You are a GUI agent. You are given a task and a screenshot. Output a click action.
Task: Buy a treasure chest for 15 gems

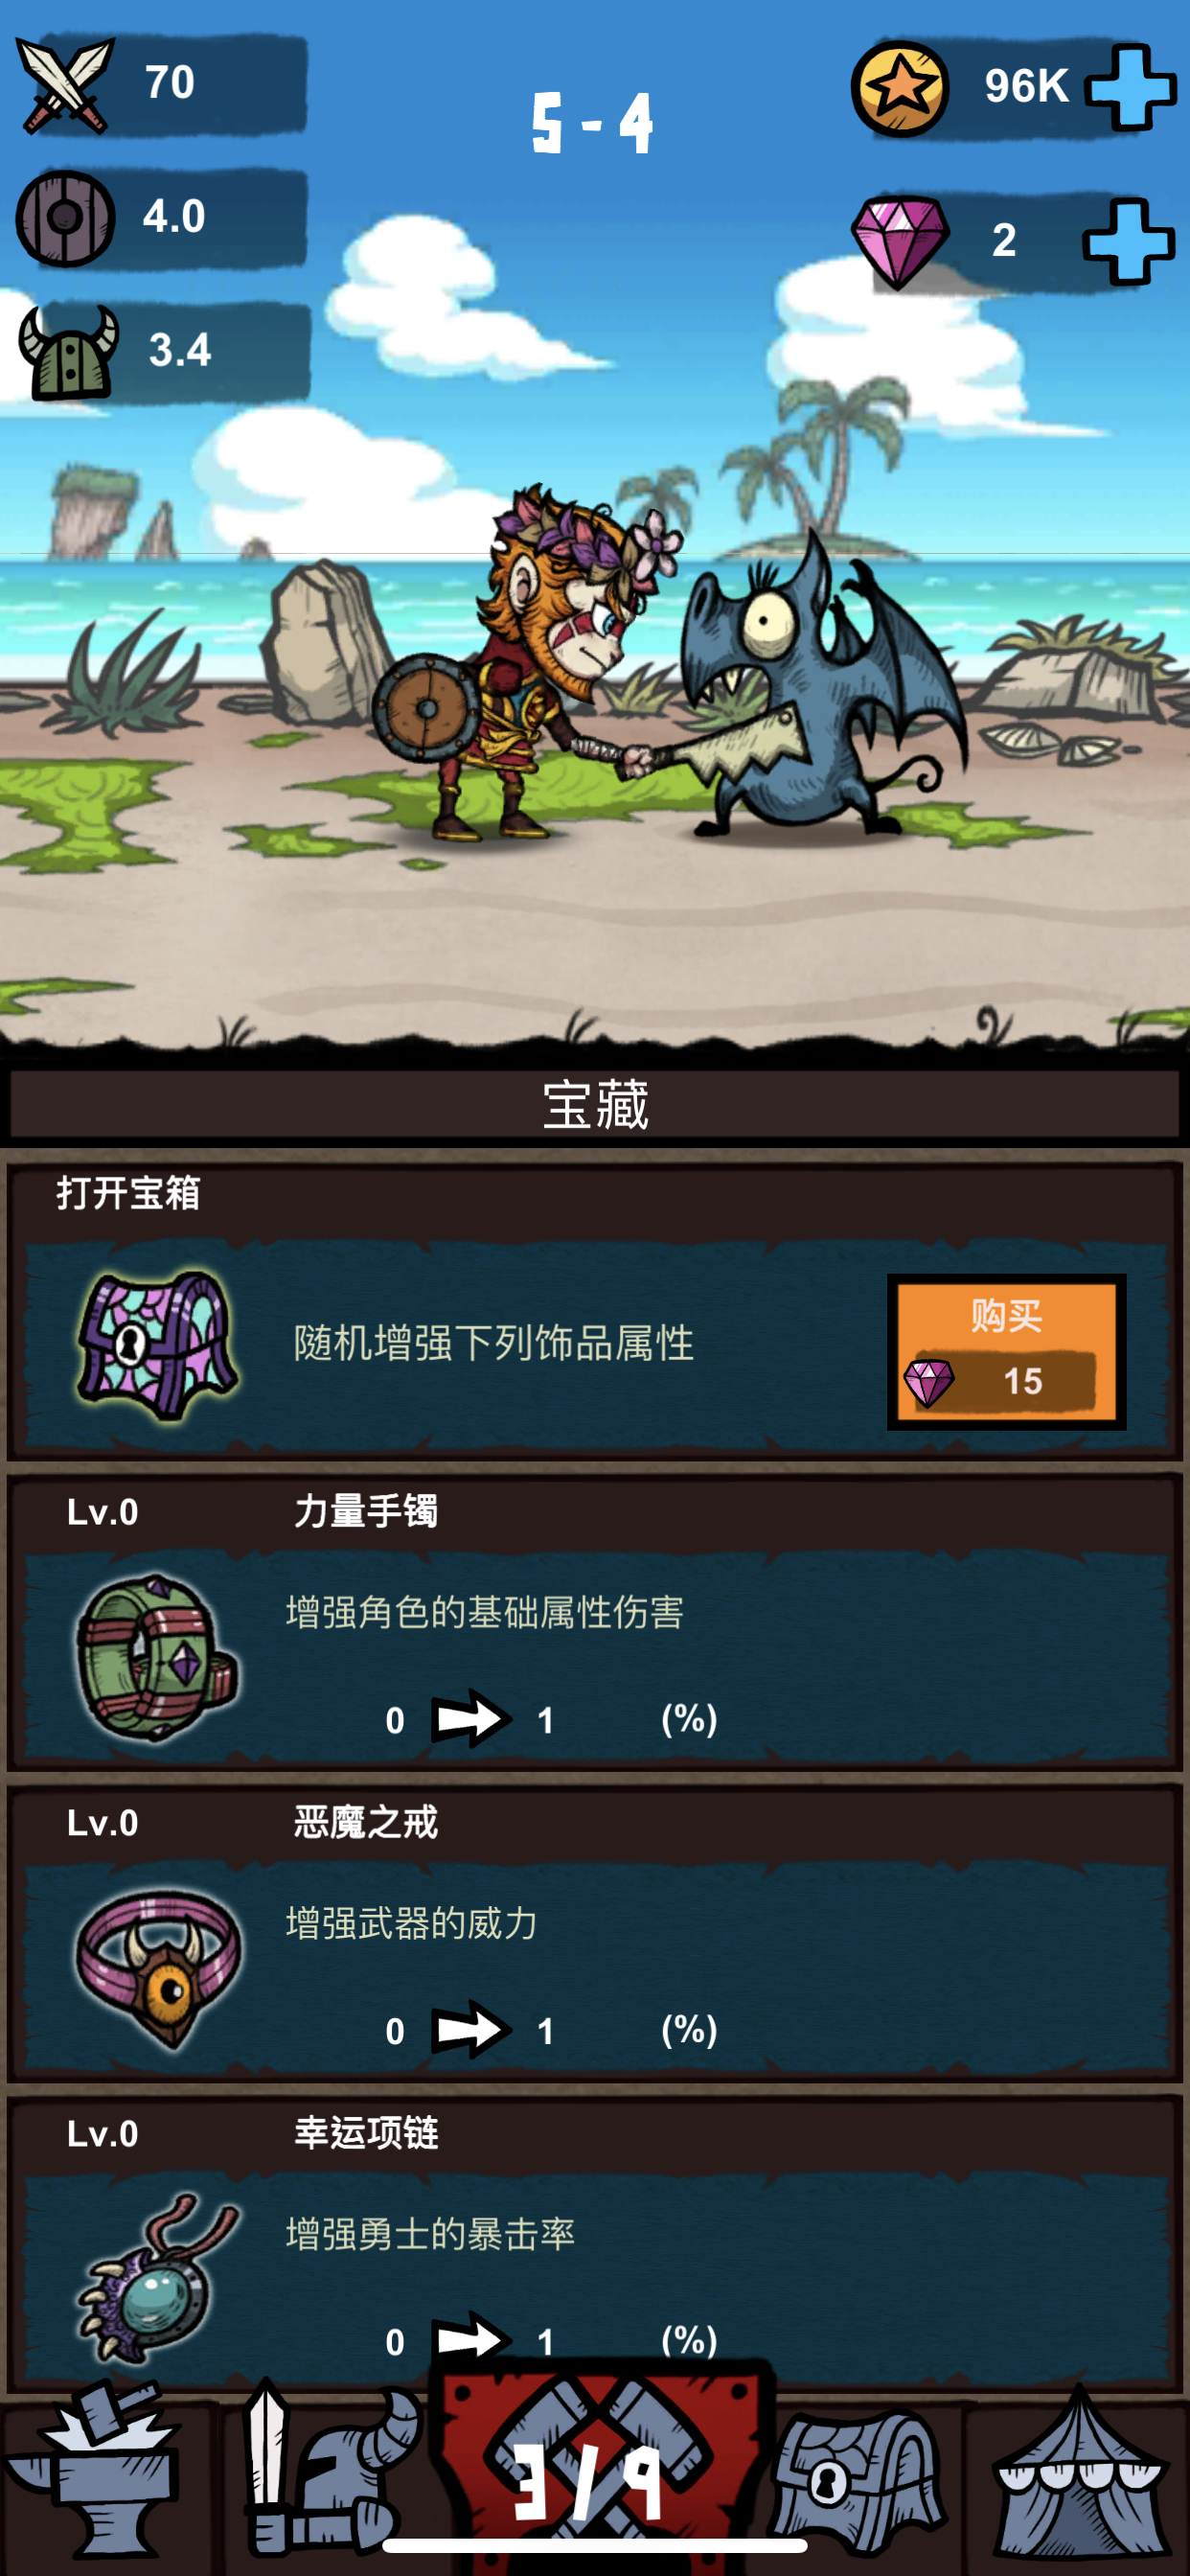[x=1006, y=1351]
